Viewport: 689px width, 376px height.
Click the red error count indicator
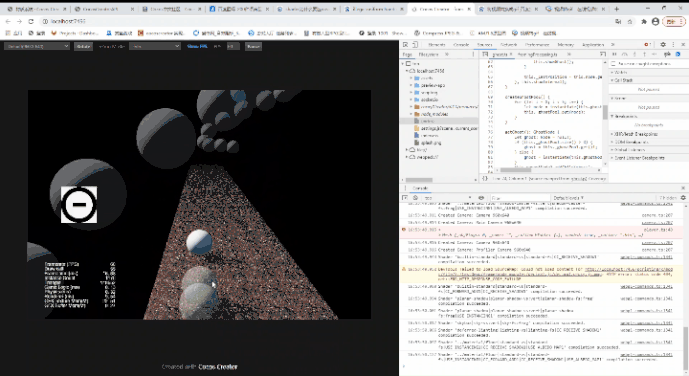647,44
